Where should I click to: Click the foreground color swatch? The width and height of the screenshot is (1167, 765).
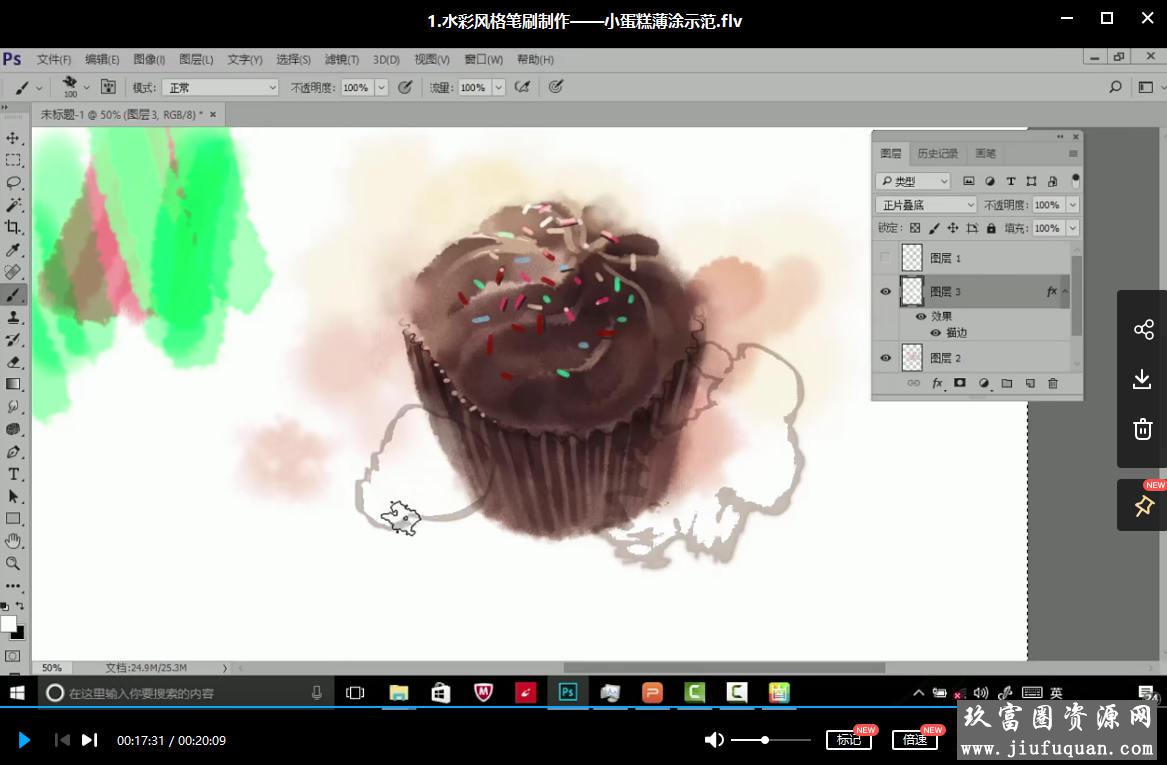click(8, 624)
